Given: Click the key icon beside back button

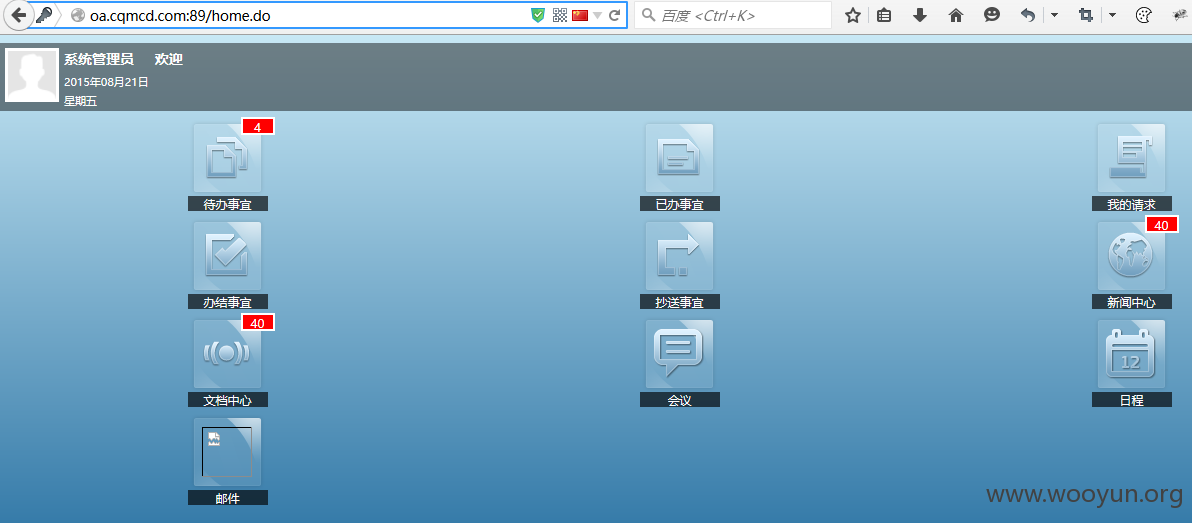Looking at the screenshot, I should tap(43, 15).
